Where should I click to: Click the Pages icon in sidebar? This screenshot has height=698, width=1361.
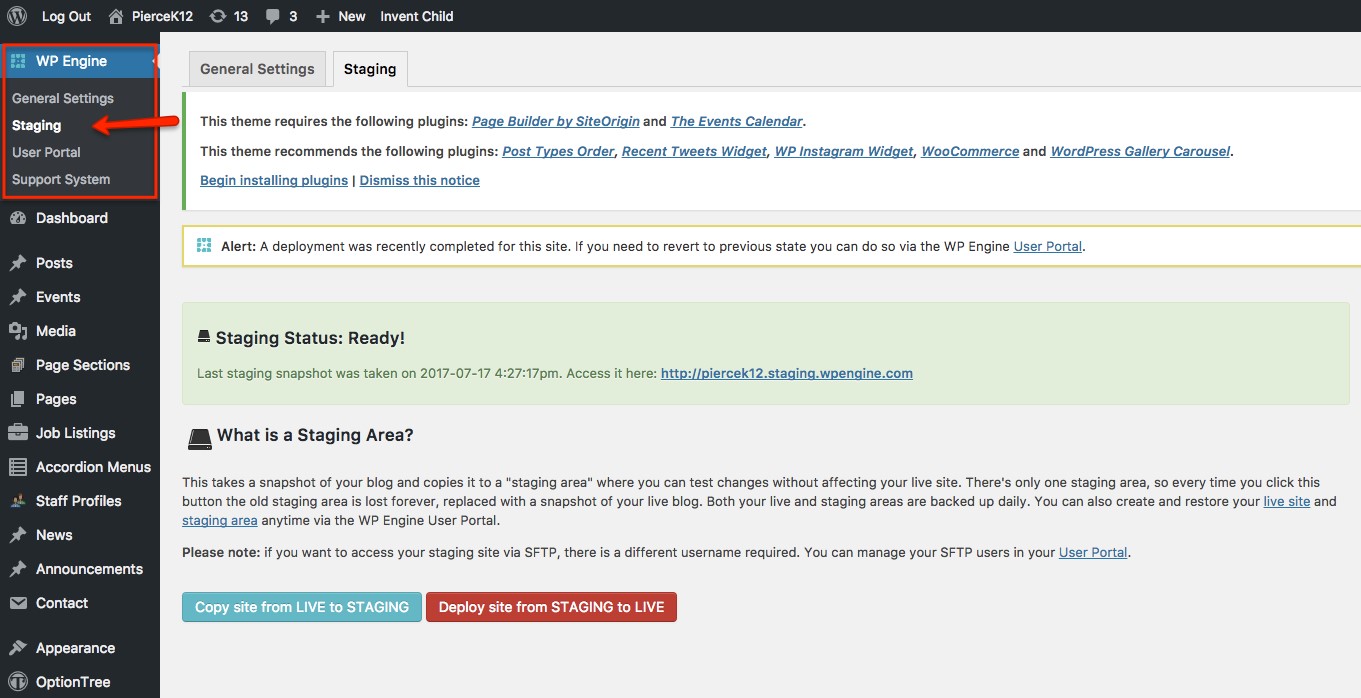18,399
